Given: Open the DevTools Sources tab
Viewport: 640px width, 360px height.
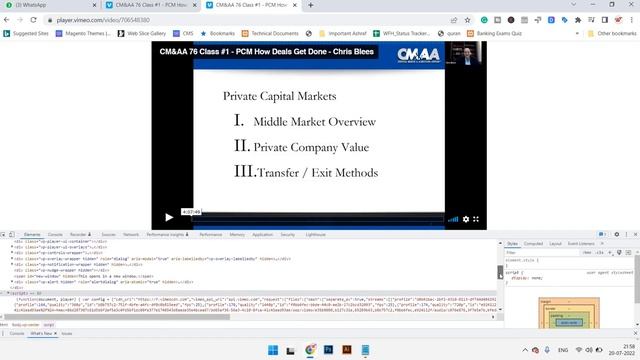Looking at the screenshot, I should [x=108, y=235].
